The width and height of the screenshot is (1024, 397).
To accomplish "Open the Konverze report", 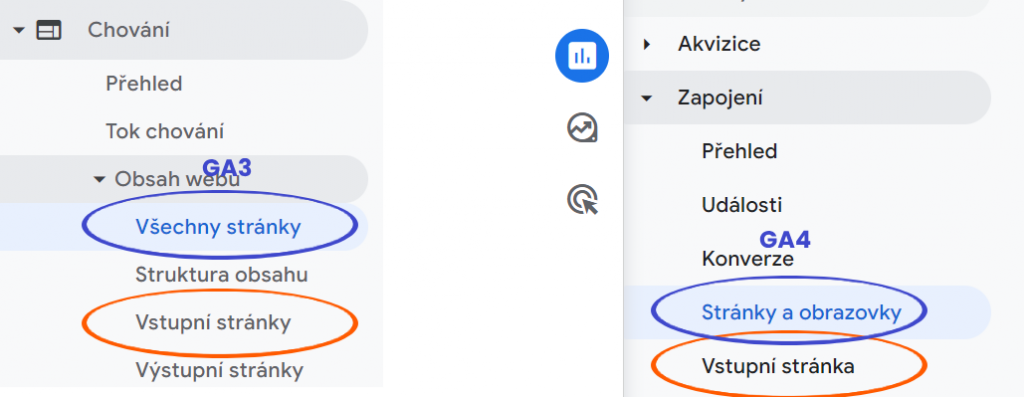I will point(748,259).
